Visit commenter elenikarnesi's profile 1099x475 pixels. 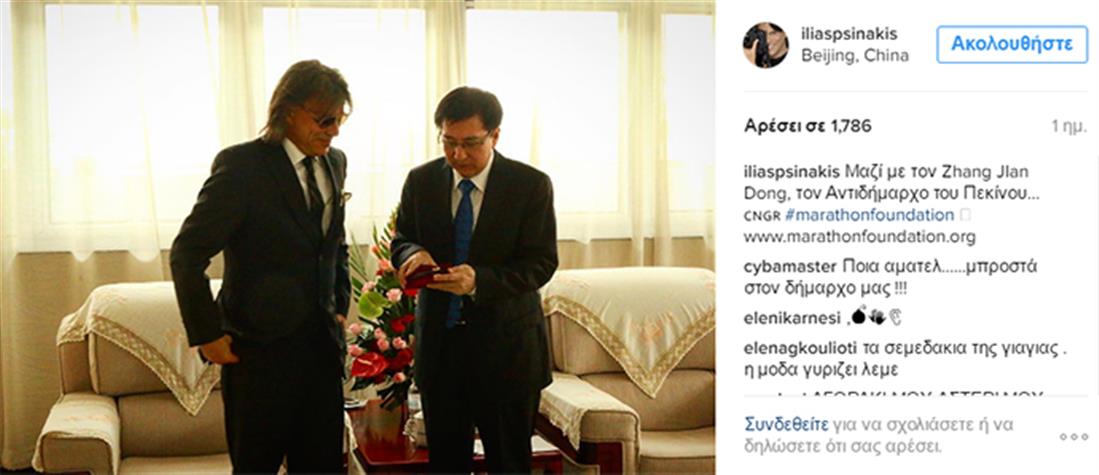tap(792, 318)
